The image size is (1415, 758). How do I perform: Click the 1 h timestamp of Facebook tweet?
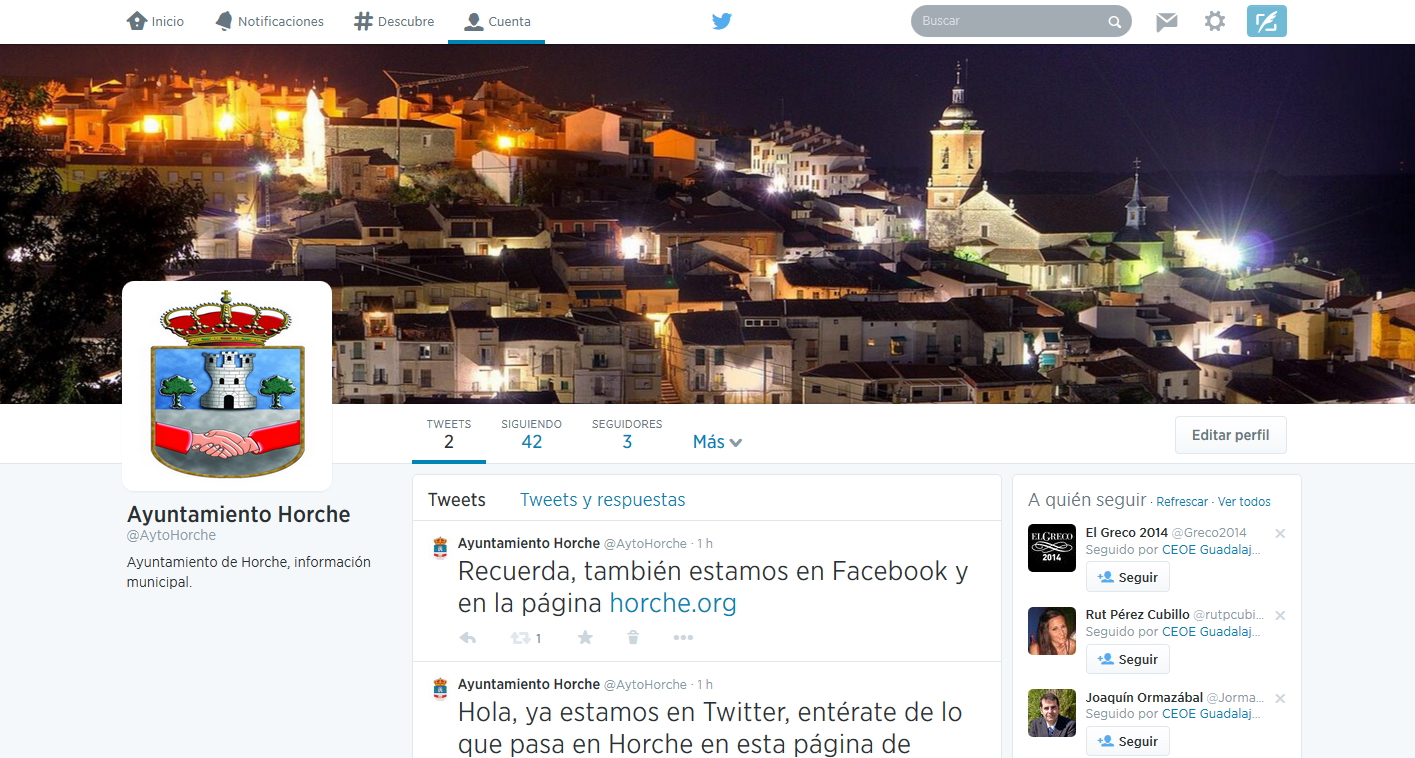coord(705,544)
